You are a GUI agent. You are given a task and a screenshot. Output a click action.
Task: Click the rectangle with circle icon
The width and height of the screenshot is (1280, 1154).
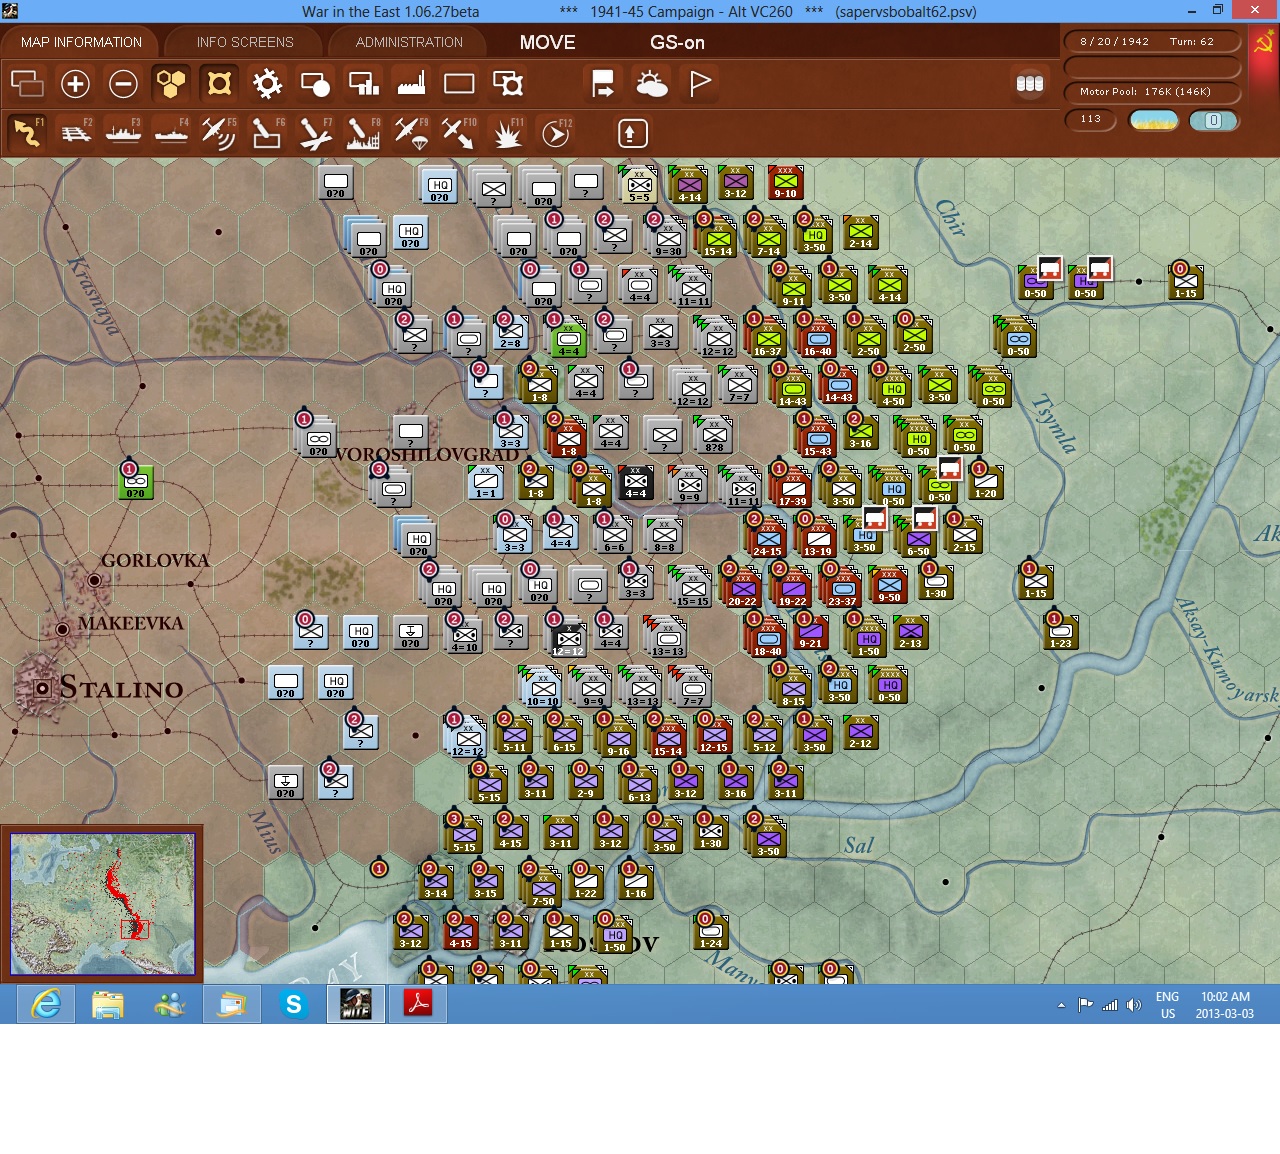[x=315, y=83]
